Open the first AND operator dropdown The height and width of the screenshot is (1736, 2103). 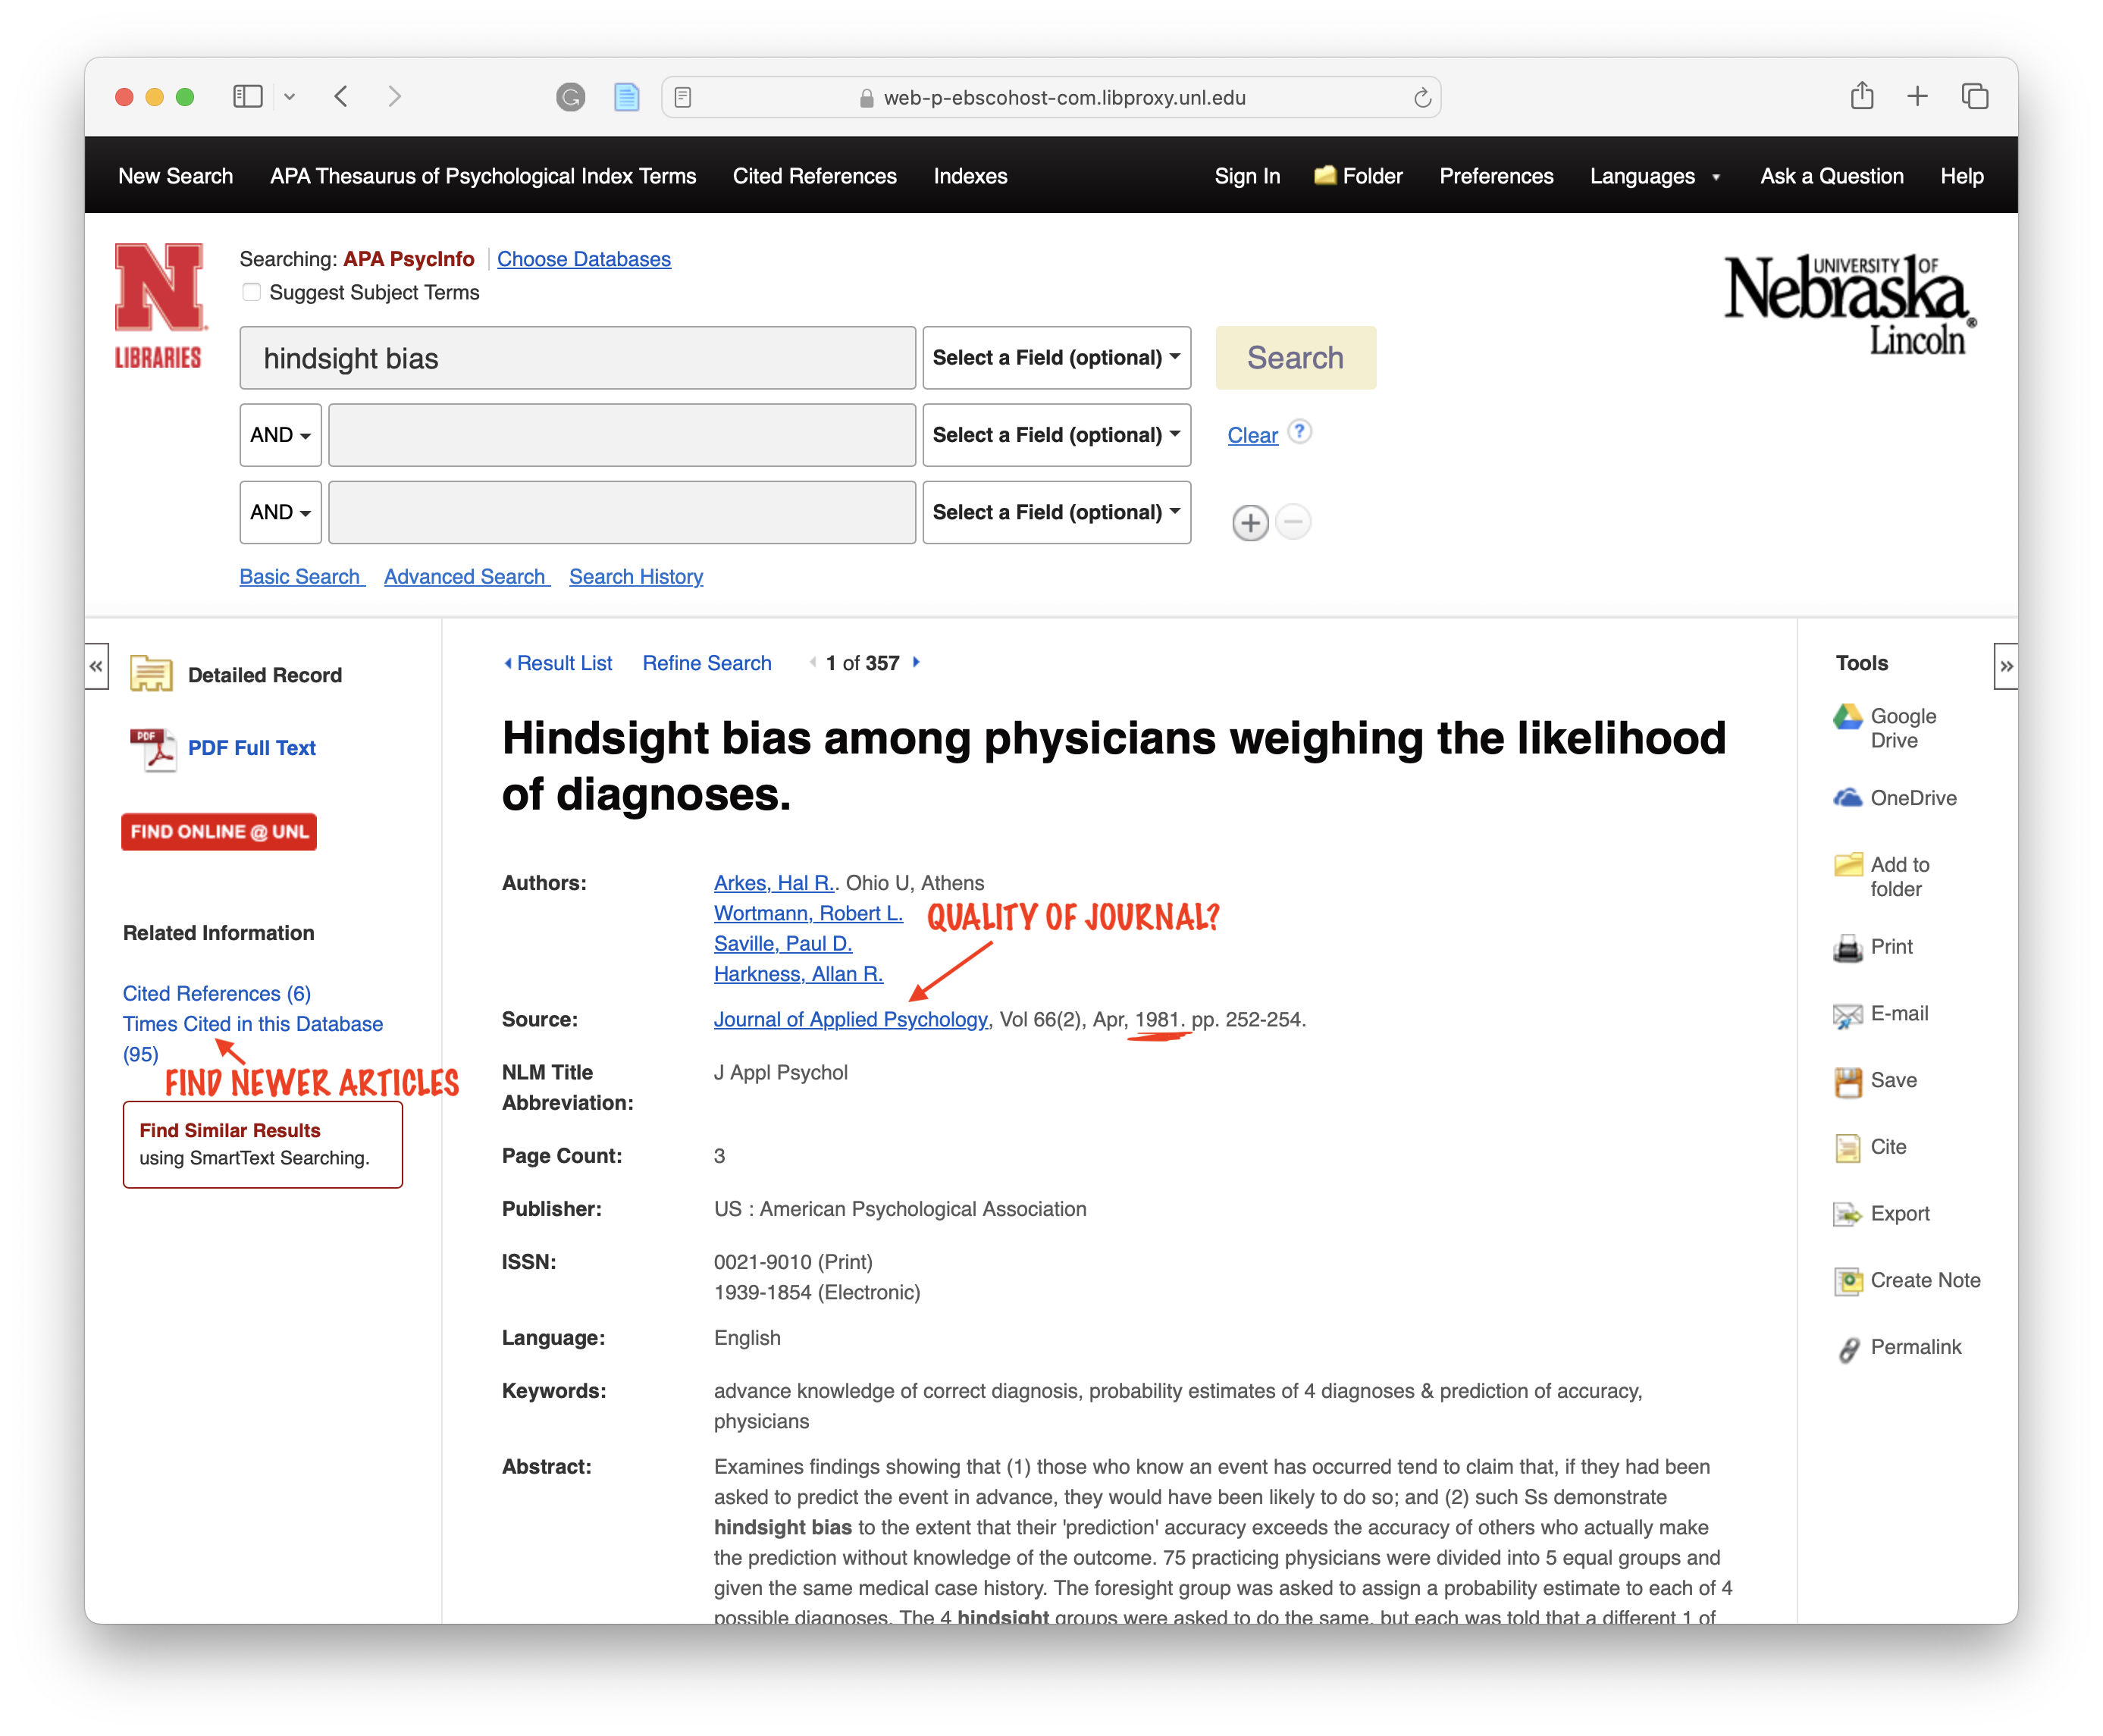[x=280, y=435]
